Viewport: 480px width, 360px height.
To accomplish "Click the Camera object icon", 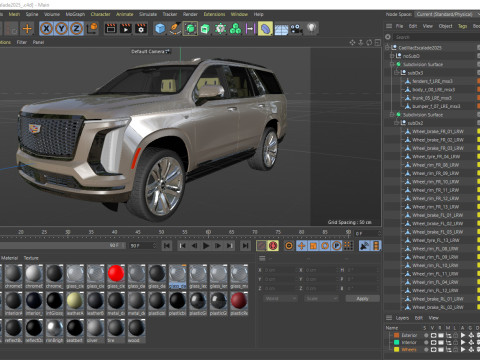I will click(x=296, y=29).
